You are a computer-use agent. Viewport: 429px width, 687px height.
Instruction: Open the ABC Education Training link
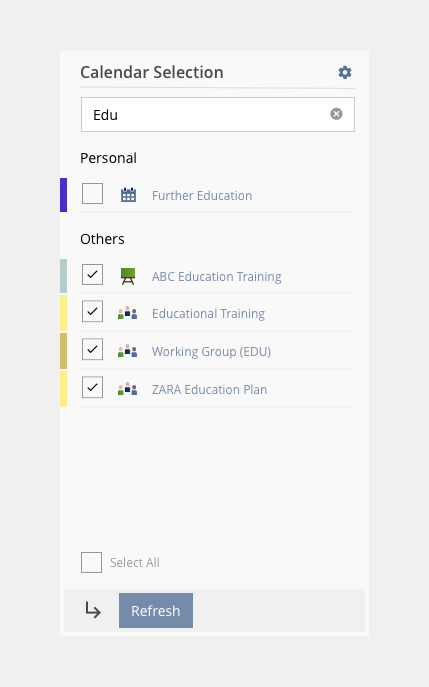click(x=216, y=276)
